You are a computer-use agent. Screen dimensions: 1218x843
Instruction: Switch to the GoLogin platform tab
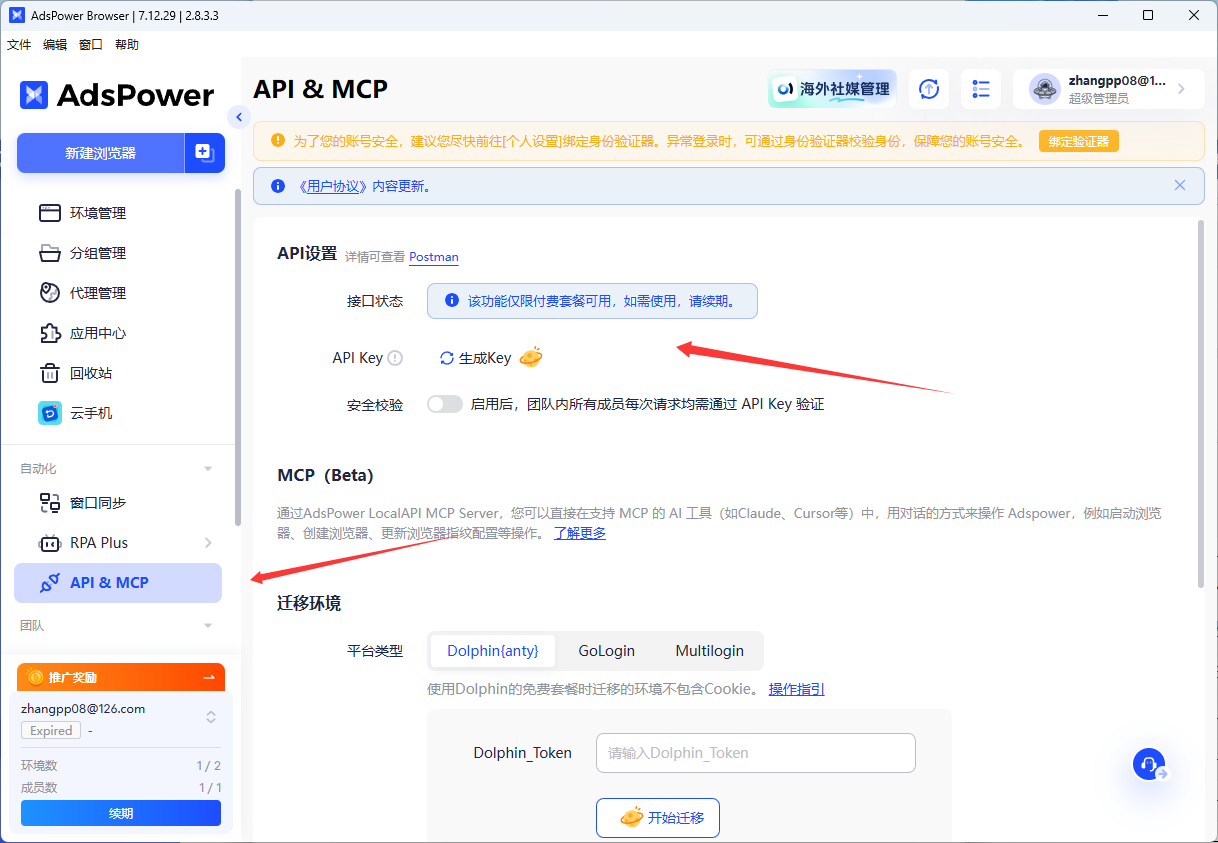[x=606, y=650]
